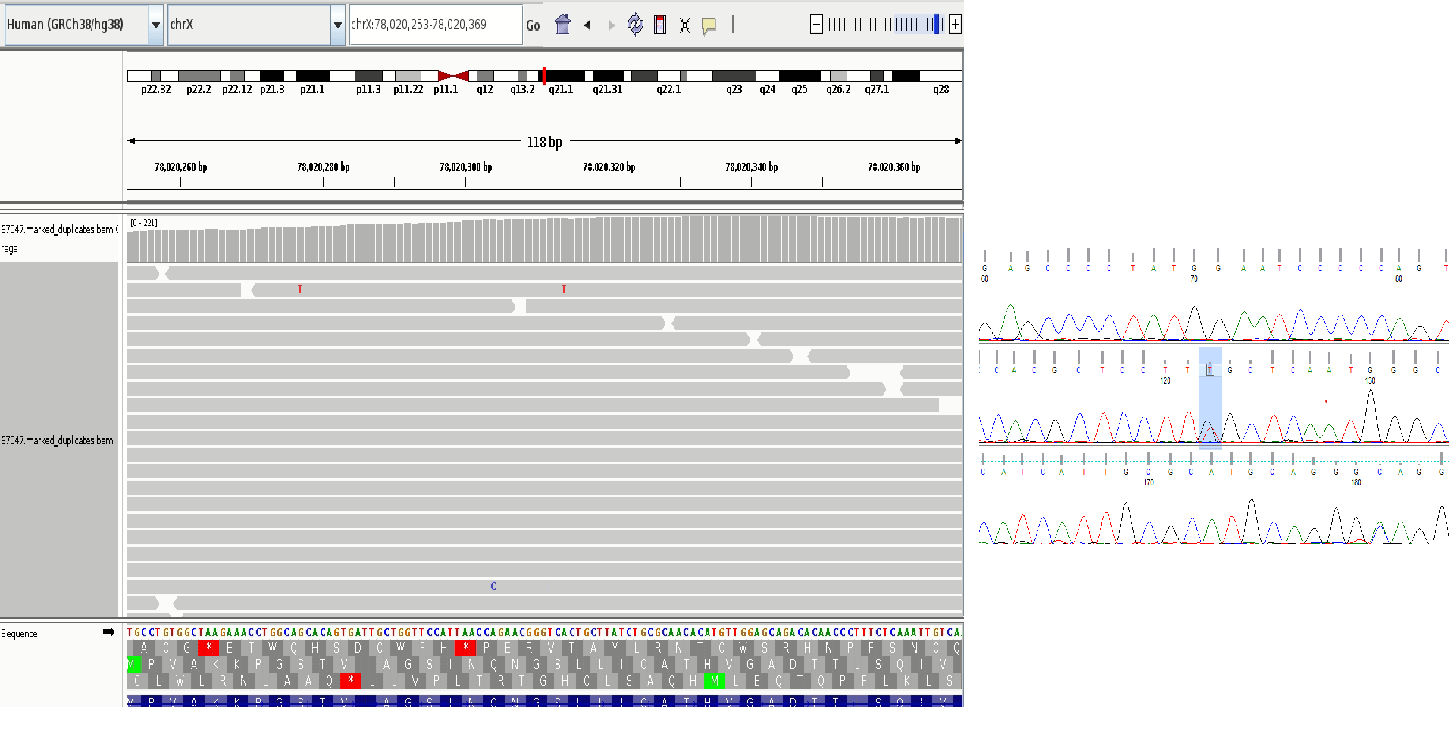Image resolution: width=1449 pixels, height=756 pixels.
Task: Zoom in with the plus button
Action: click(955, 24)
